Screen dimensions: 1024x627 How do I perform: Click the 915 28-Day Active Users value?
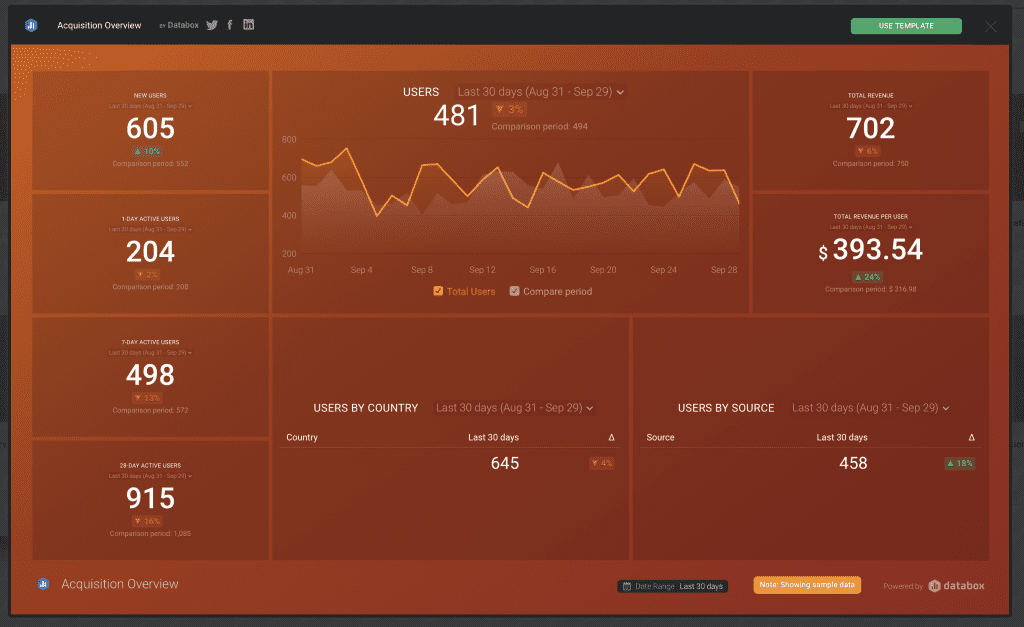[x=150, y=498]
